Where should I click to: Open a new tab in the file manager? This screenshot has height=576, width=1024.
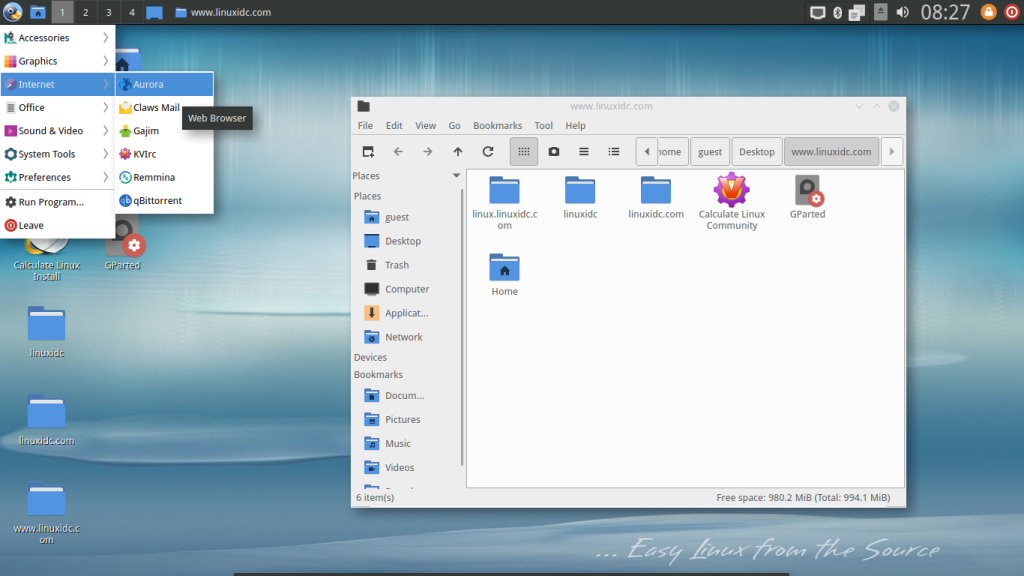(x=367, y=151)
